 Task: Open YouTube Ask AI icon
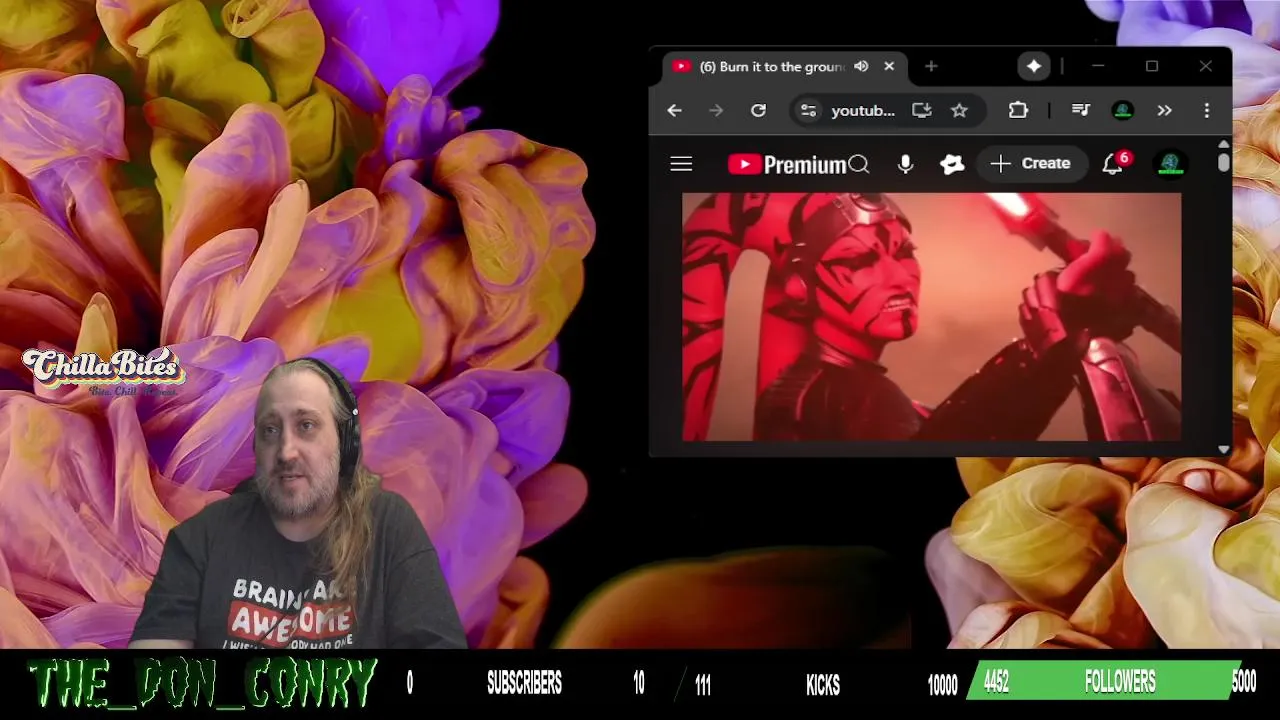point(952,164)
